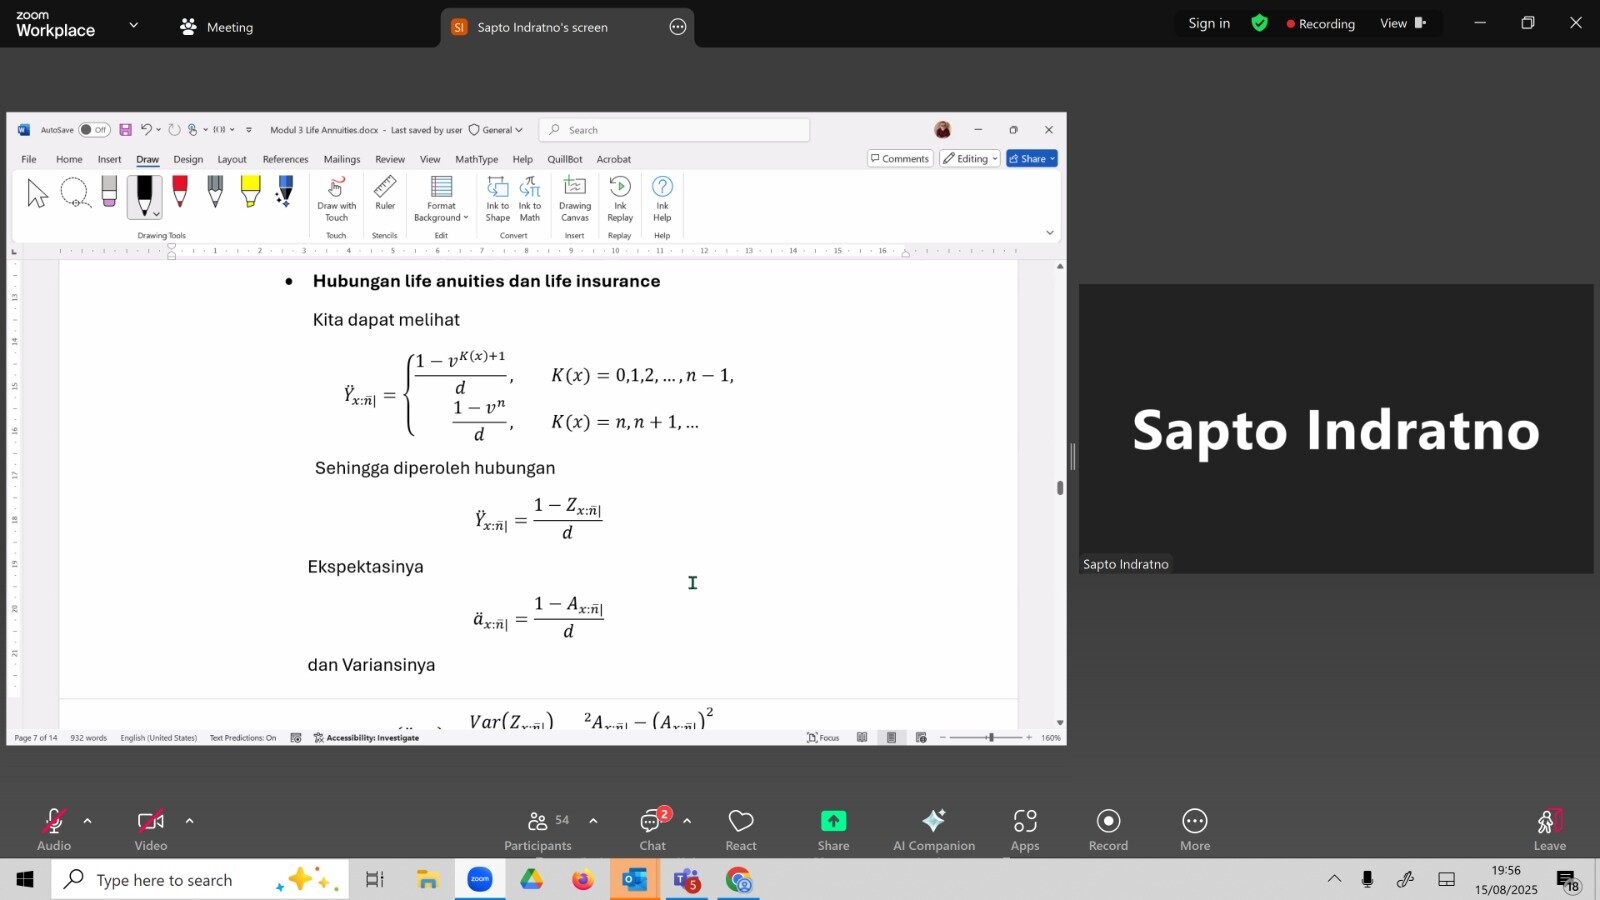1600x900 pixels.
Task: Click the Sign in button
Action: tap(1208, 23)
